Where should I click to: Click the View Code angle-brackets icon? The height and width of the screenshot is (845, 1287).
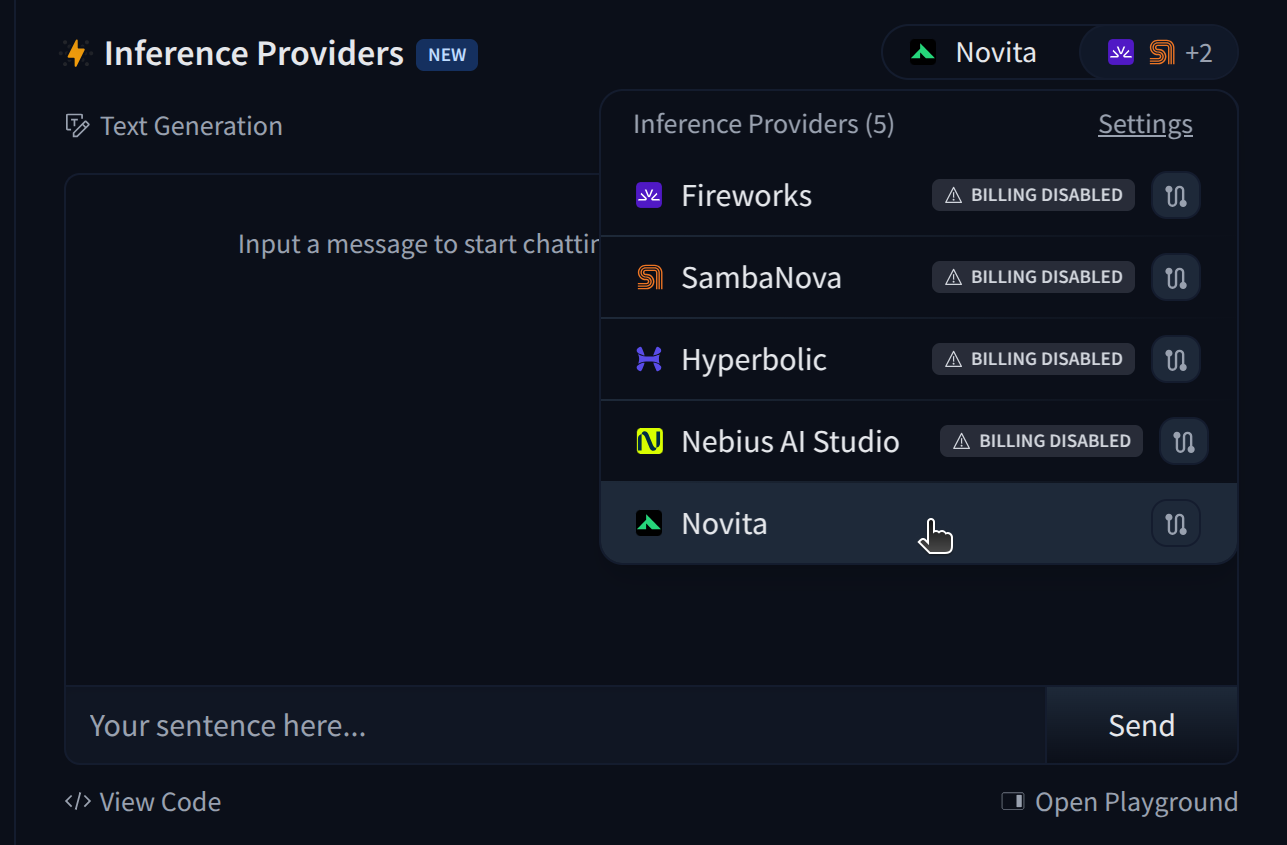[x=76, y=801]
